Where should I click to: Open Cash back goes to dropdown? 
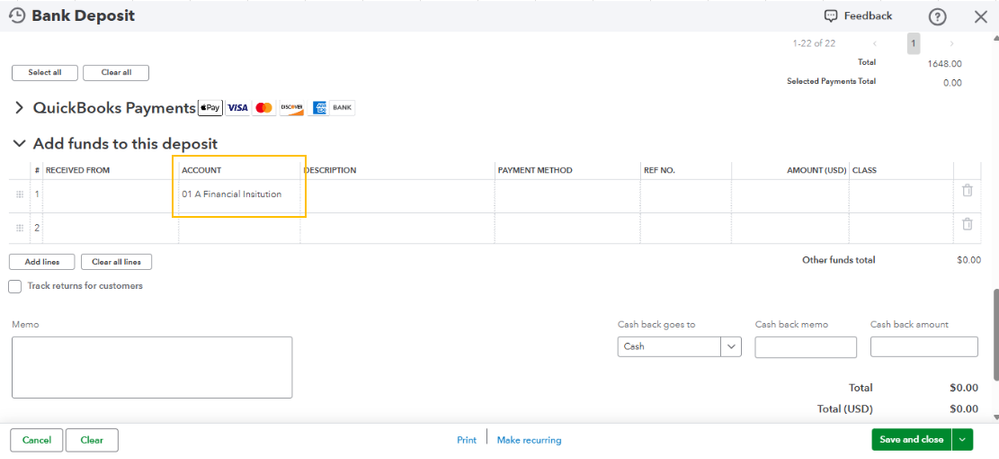(731, 347)
